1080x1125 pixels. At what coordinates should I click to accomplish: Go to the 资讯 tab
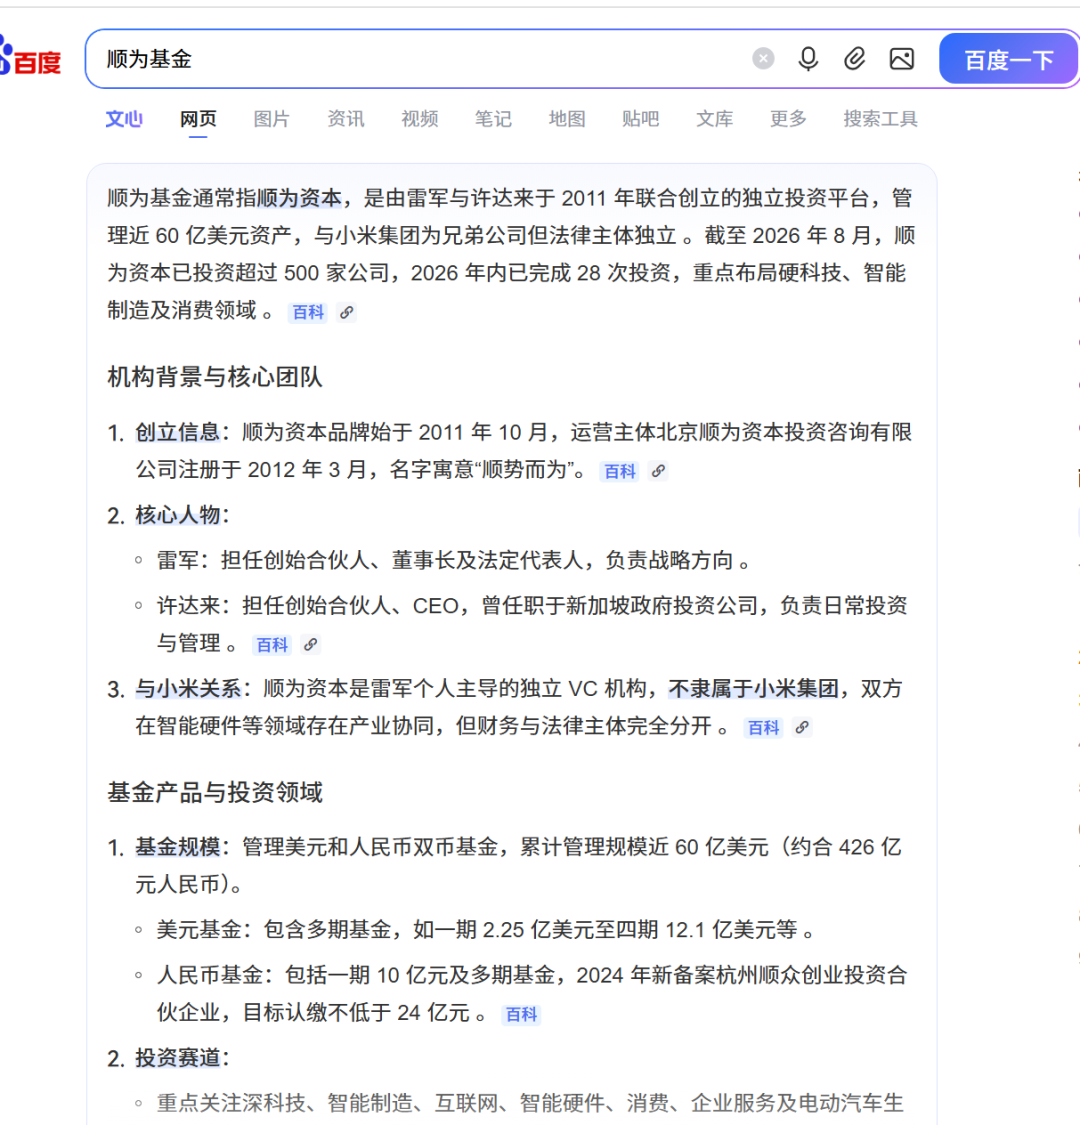pyautogui.click(x=345, y=118)
